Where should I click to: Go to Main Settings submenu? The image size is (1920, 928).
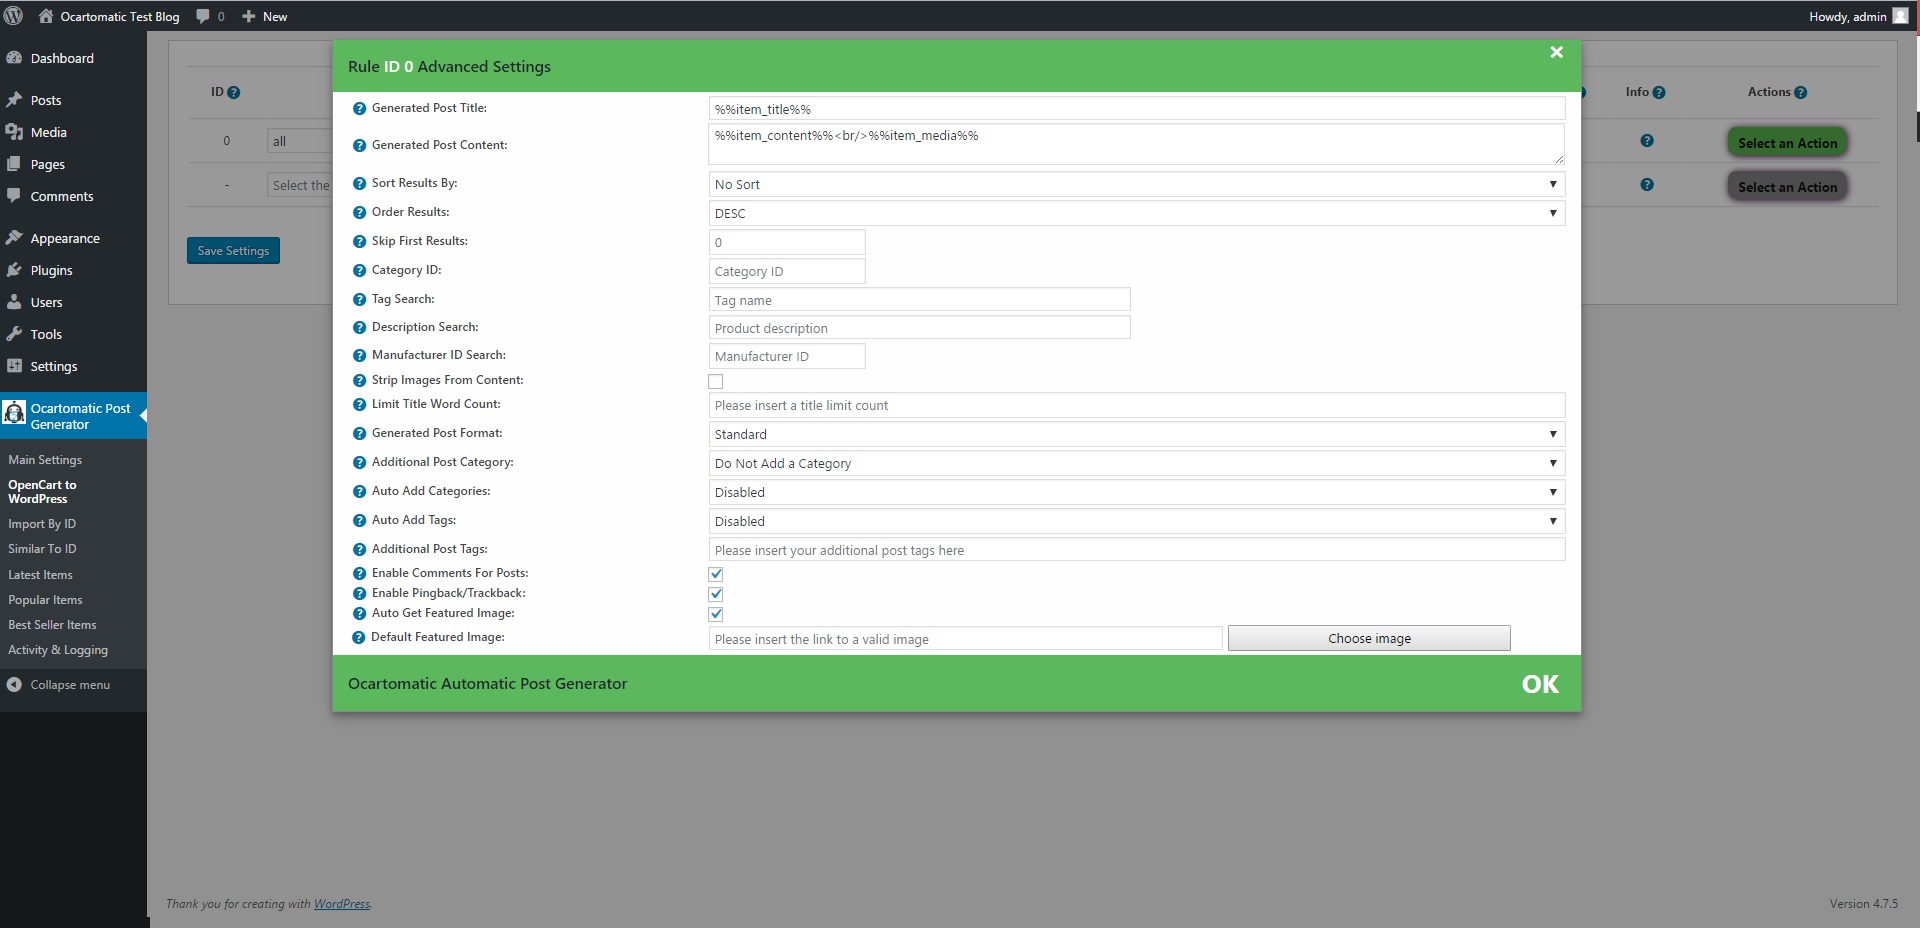(45, 460)
